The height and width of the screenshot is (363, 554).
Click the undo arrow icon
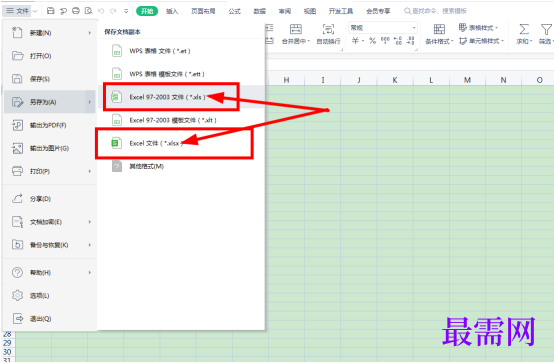[x=101, y=11]
